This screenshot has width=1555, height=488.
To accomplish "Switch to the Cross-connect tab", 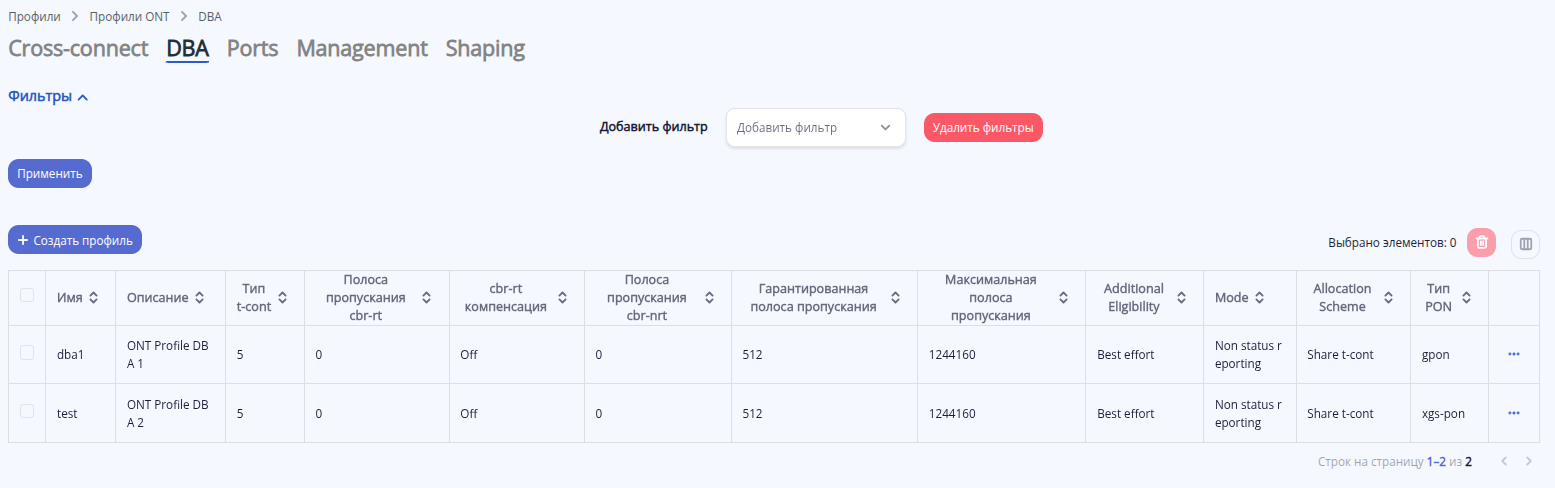I will pos(78,48).
